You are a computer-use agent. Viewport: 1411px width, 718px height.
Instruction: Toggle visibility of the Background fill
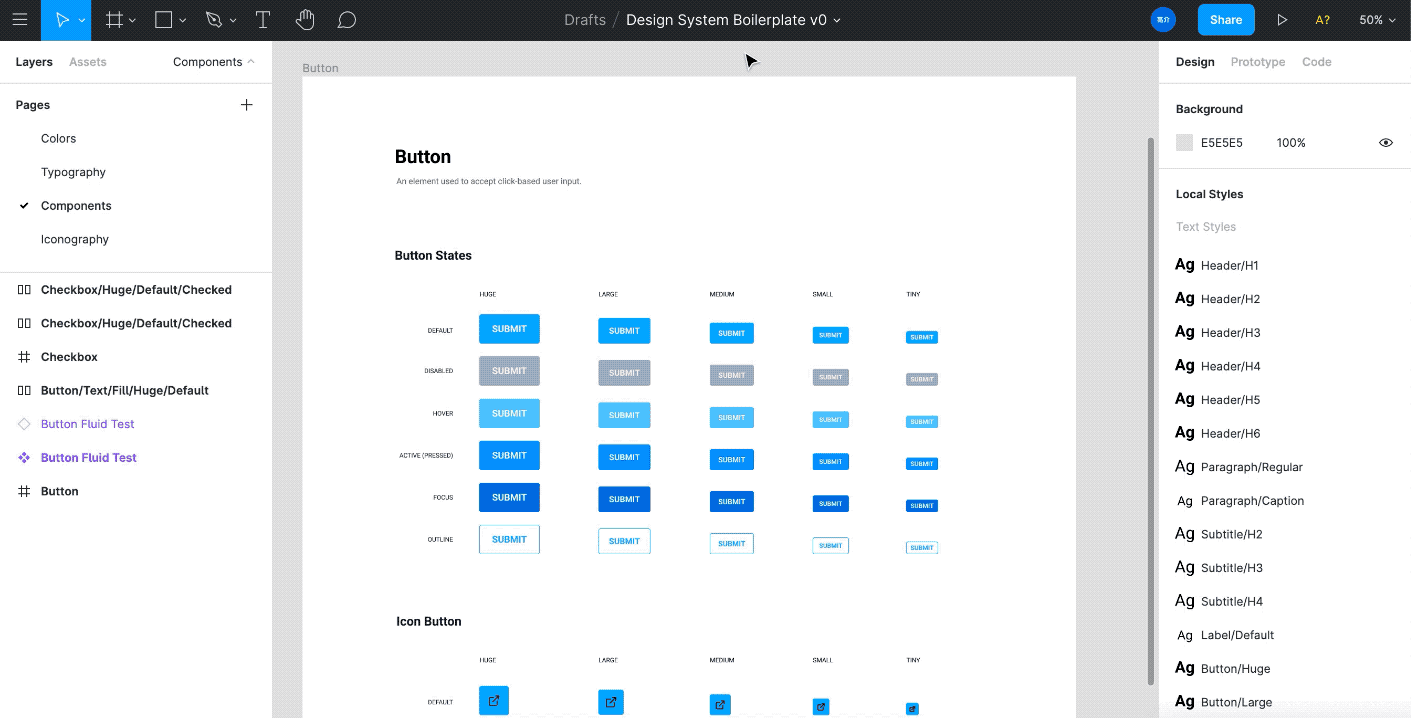coord(1386,142)
